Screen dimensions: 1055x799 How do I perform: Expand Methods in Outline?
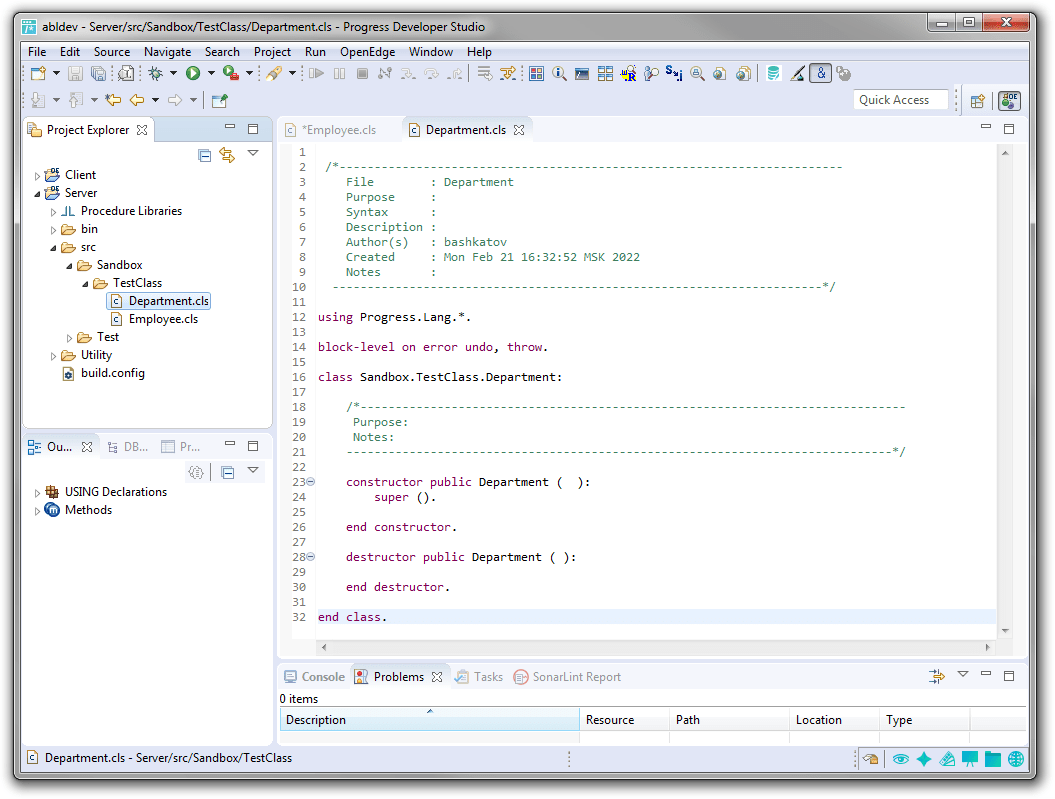click(37, 511)
